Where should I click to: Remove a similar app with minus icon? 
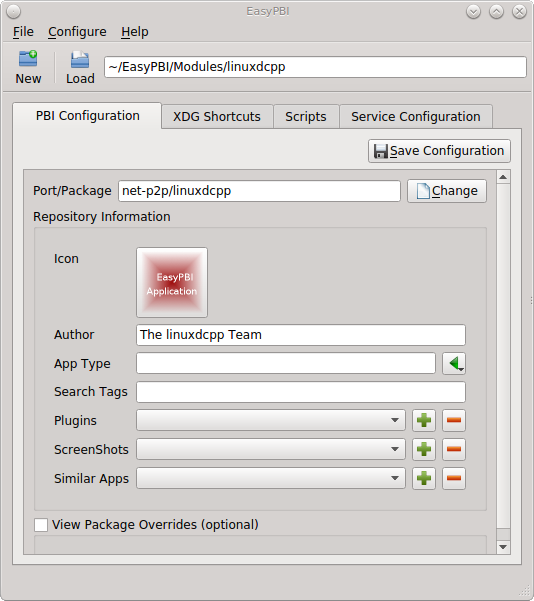[454, 478]
